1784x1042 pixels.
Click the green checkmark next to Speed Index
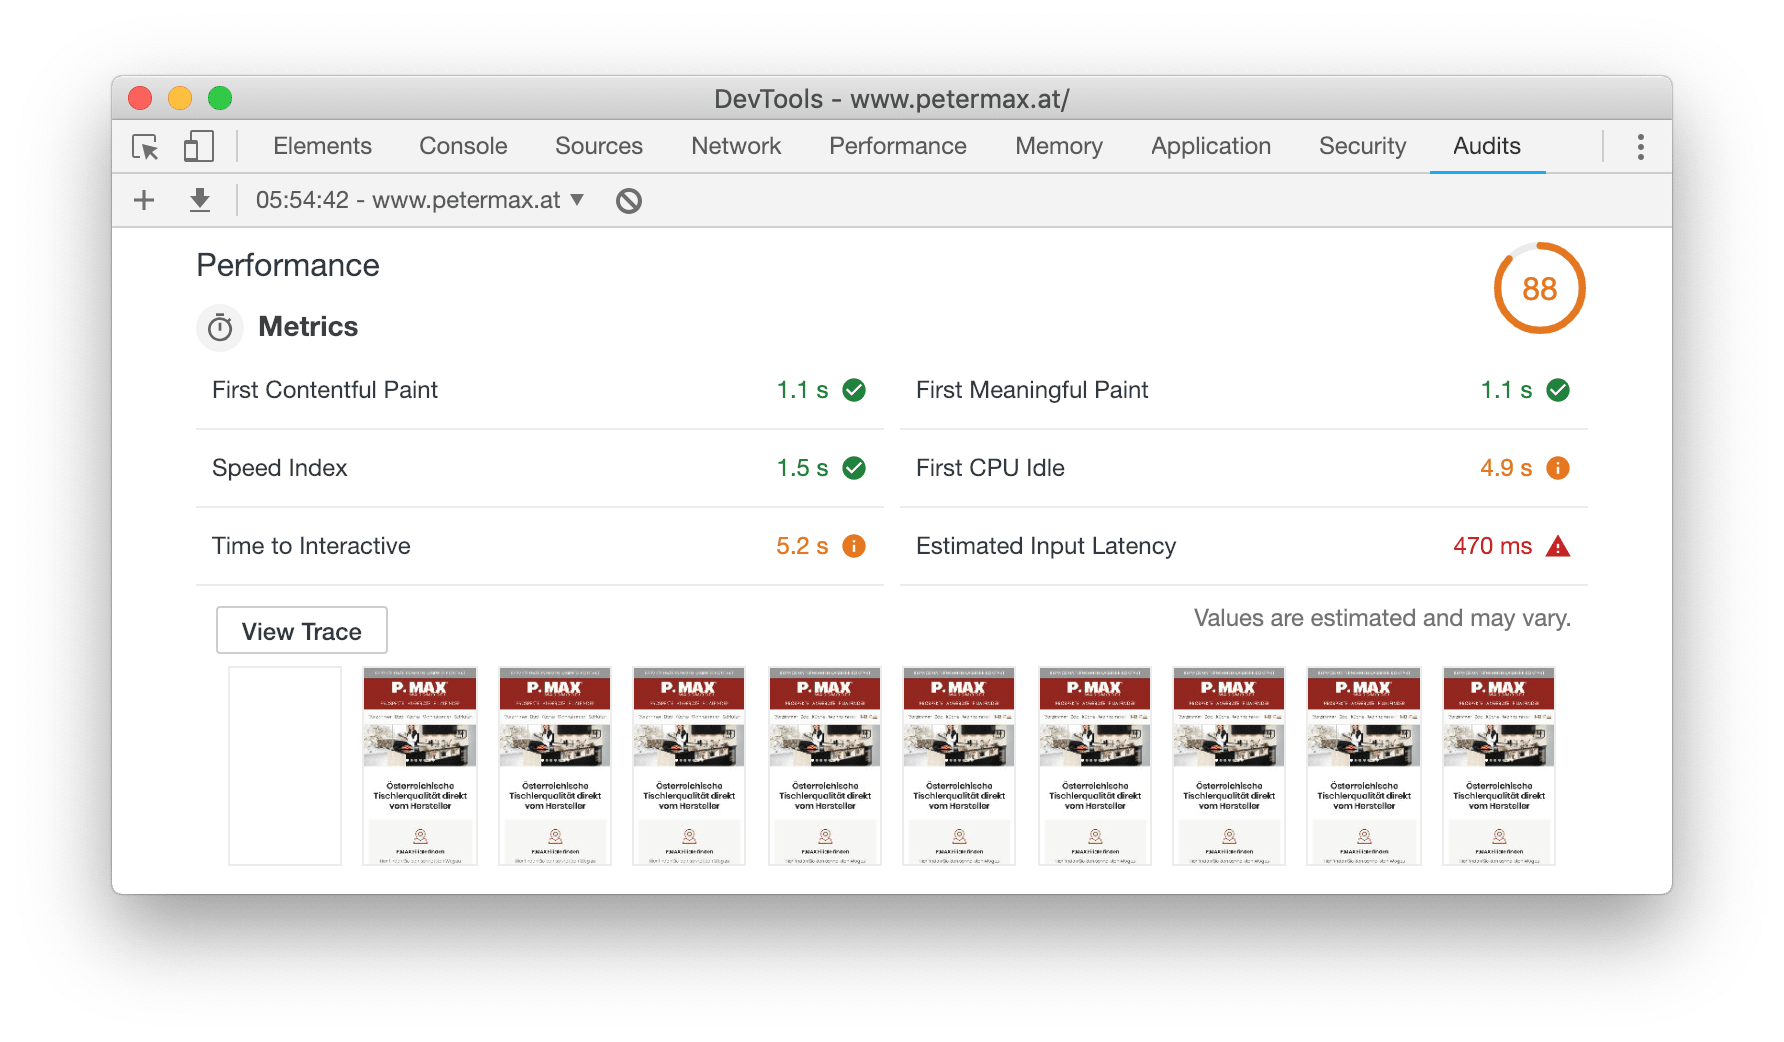click(854, 468)
